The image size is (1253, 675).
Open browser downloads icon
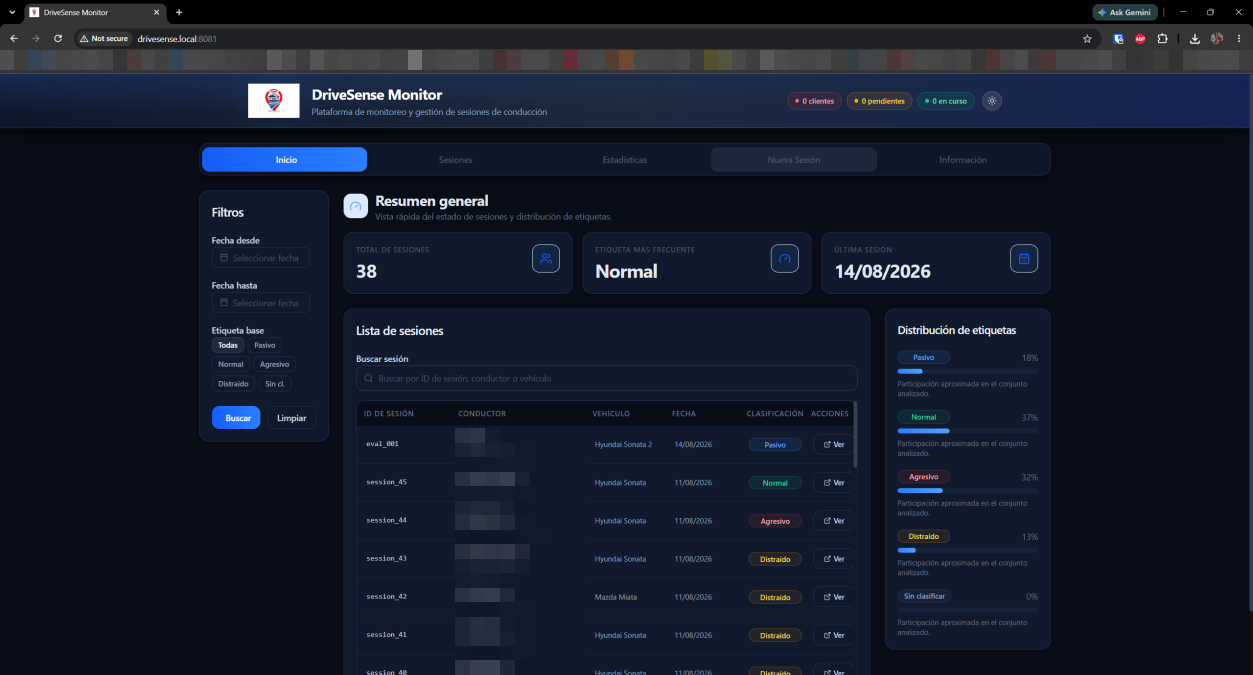pyautogui.click(x=1195, y=39)
